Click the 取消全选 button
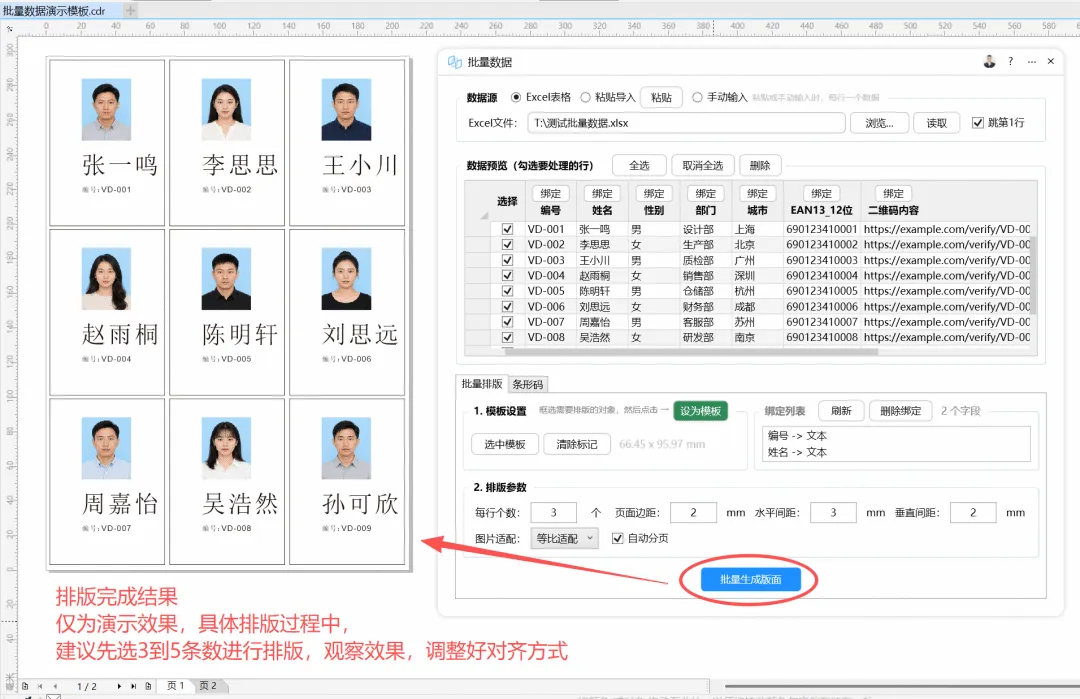 point(703,165)
